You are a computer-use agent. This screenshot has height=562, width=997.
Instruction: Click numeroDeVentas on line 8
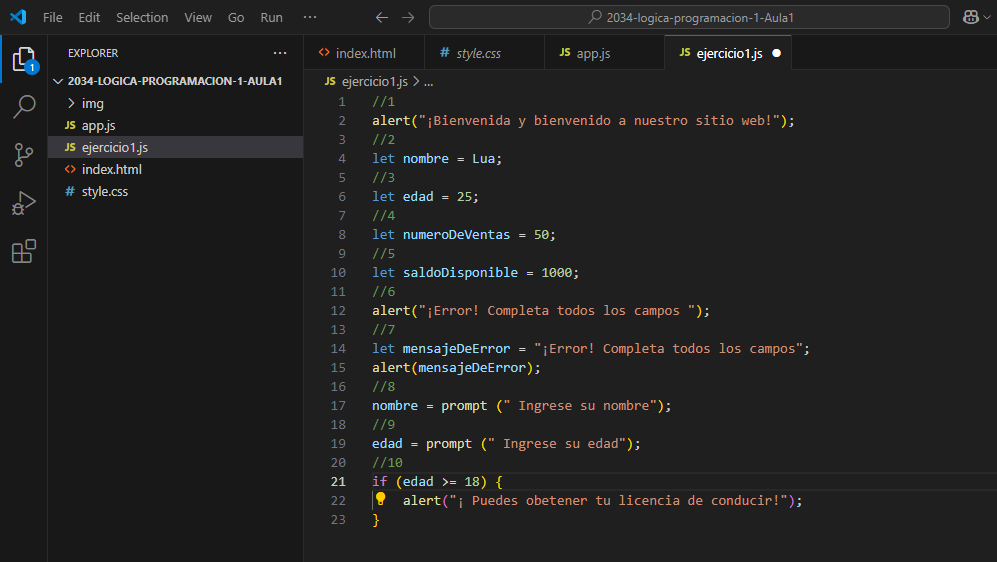point(456,235)
